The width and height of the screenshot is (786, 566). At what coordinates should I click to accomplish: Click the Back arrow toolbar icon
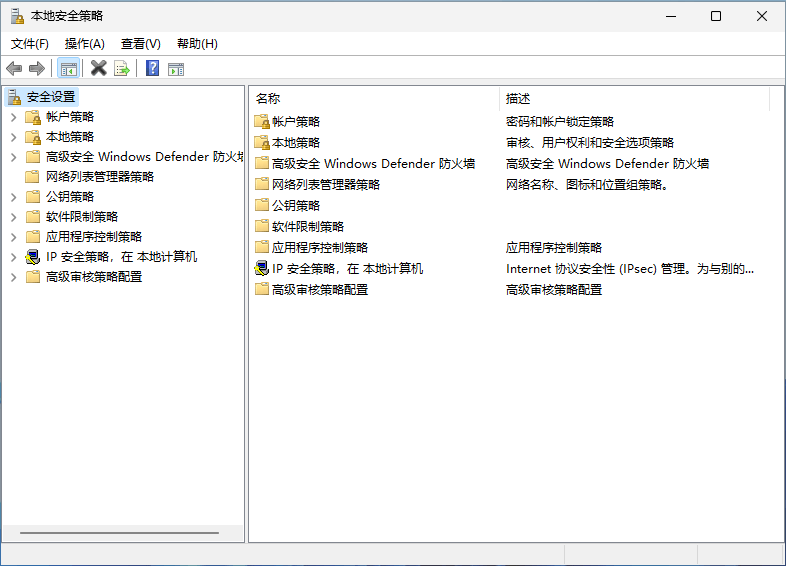pos(14,68)
